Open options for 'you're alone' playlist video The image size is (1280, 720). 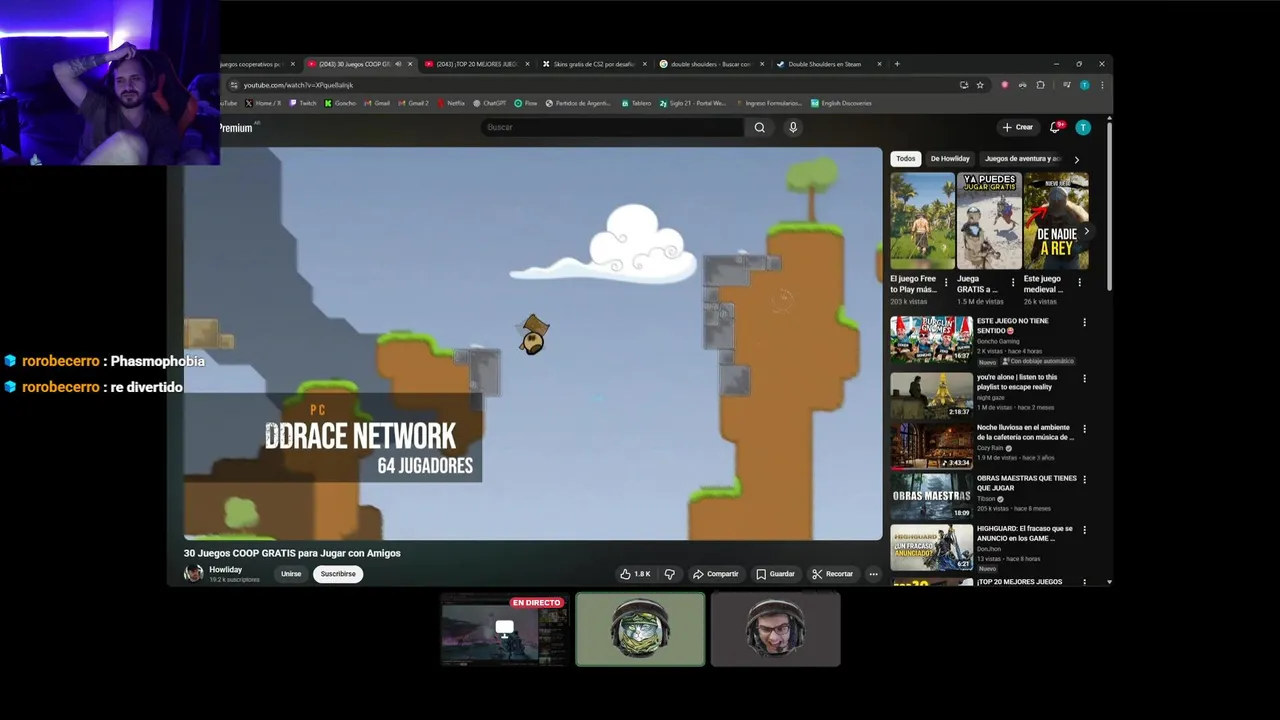click(1084, 379)
